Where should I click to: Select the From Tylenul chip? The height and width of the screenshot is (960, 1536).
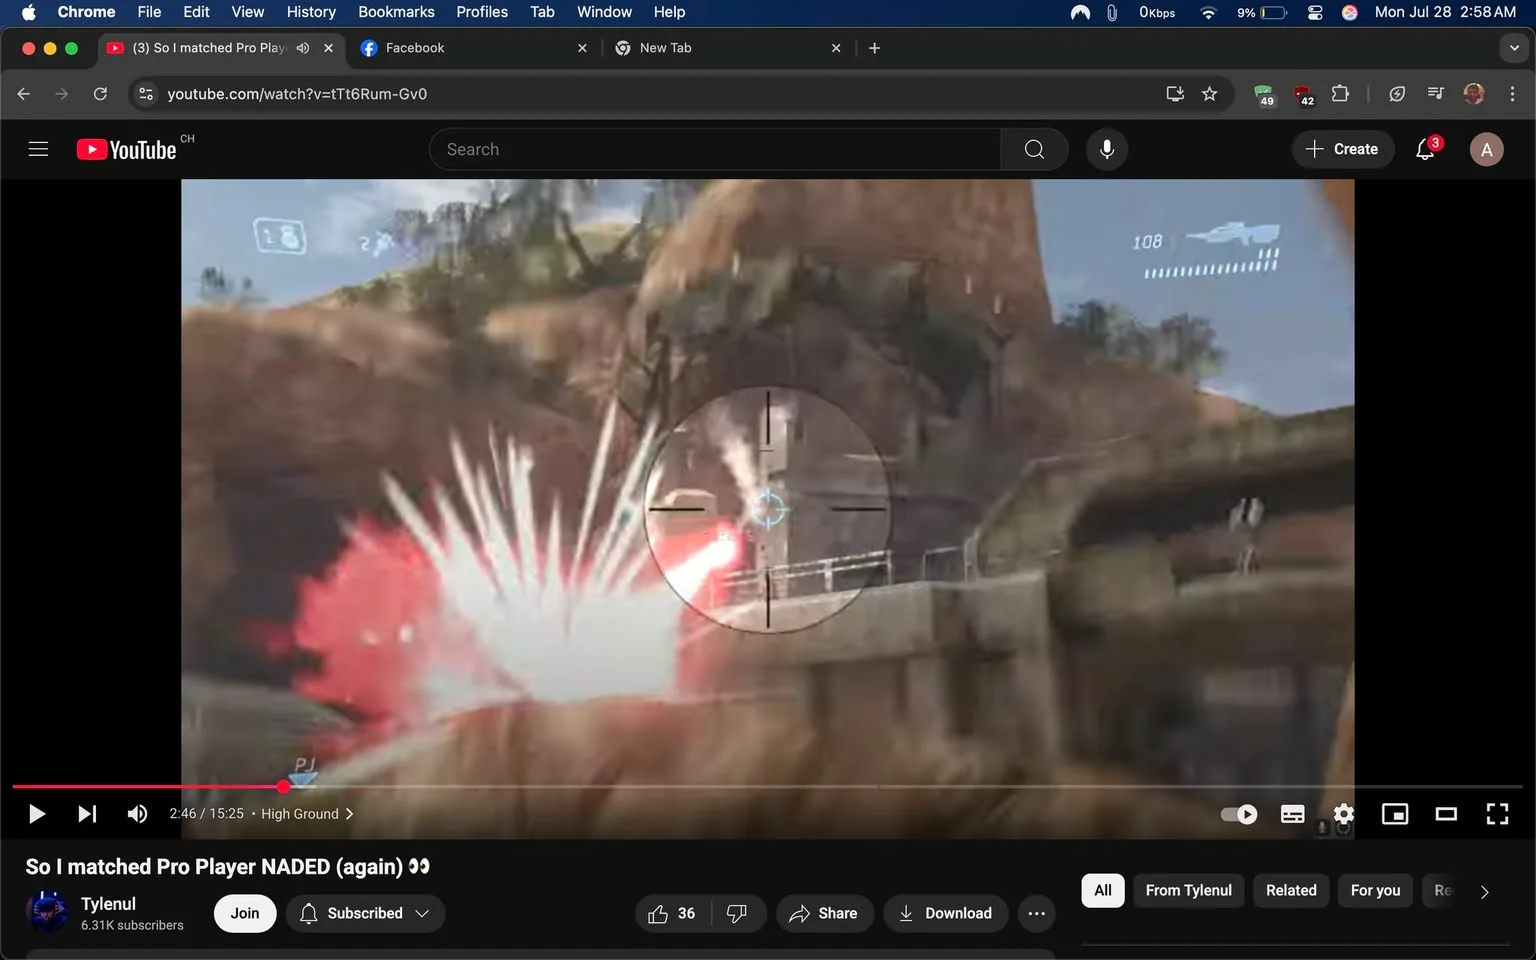(1188, 890)
